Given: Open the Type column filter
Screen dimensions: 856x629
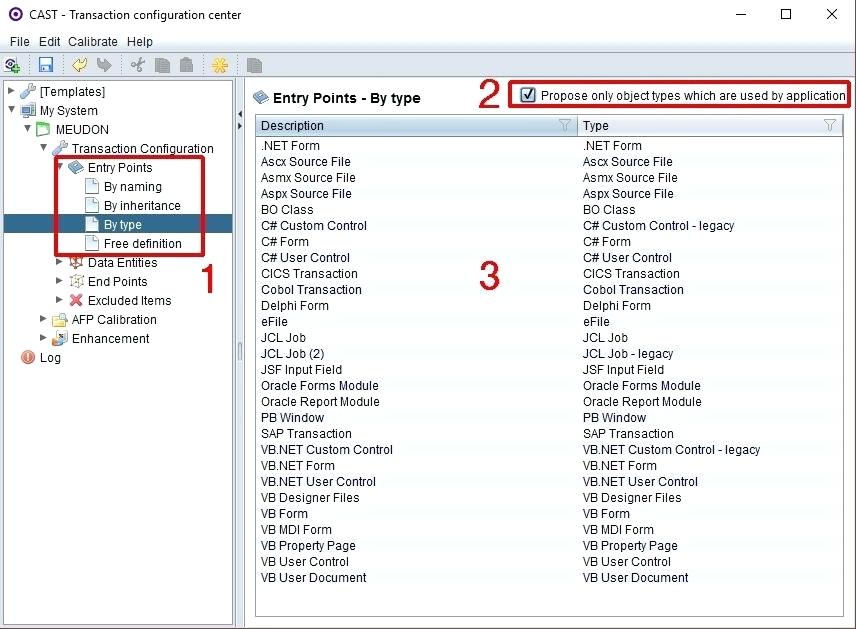Looking at the screenshot, I should 829,126.
